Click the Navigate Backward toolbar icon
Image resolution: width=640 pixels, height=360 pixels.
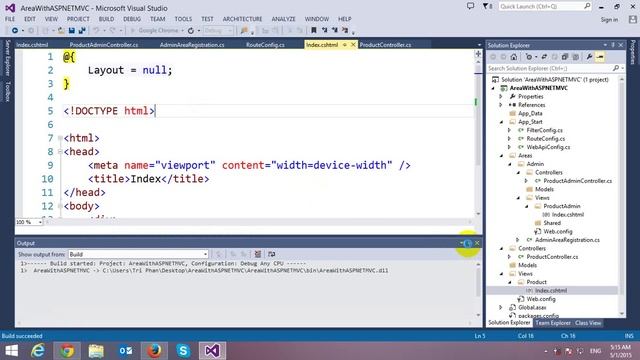[15, 31]
